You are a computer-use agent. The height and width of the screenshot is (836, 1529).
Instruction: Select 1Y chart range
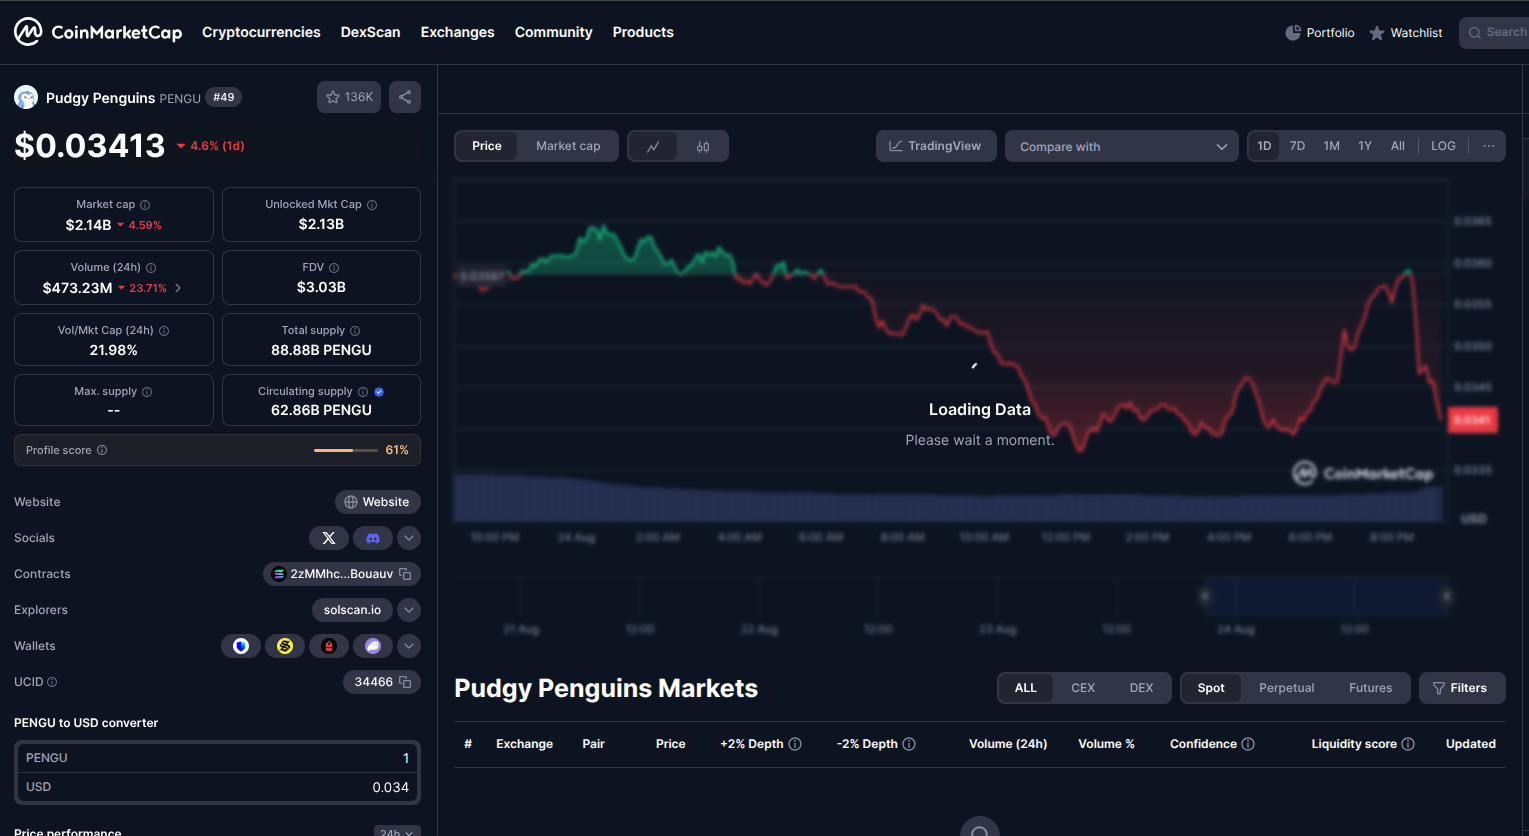(x=1365, y=146)
